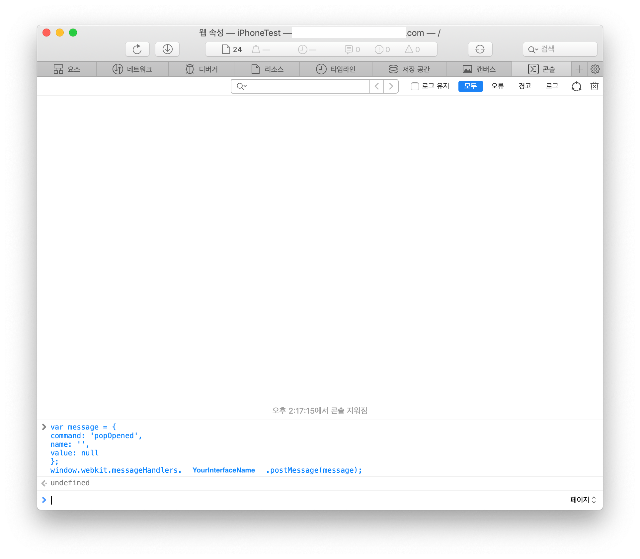Go to previous console search result
Image resolution: width=640 pixels, height=559 pixels.
point(377,86)
